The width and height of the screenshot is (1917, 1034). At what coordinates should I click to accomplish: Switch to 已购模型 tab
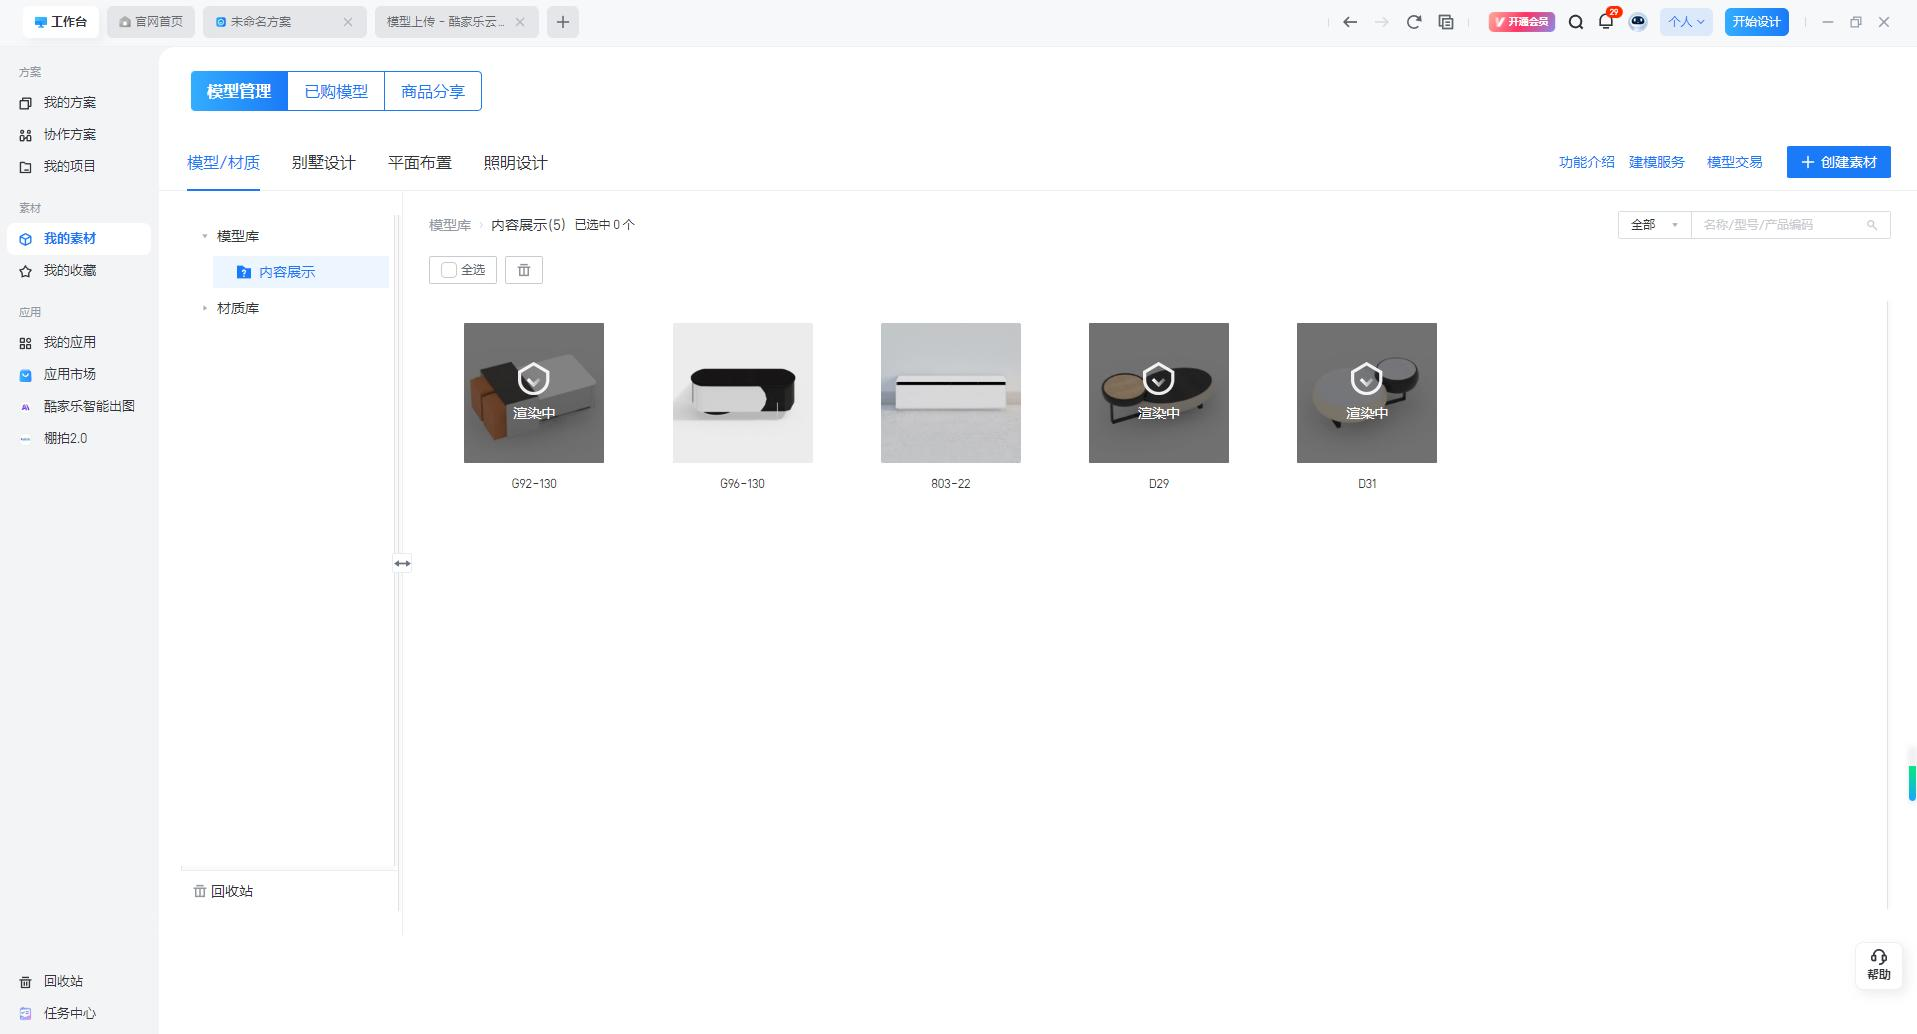[336, 91]
